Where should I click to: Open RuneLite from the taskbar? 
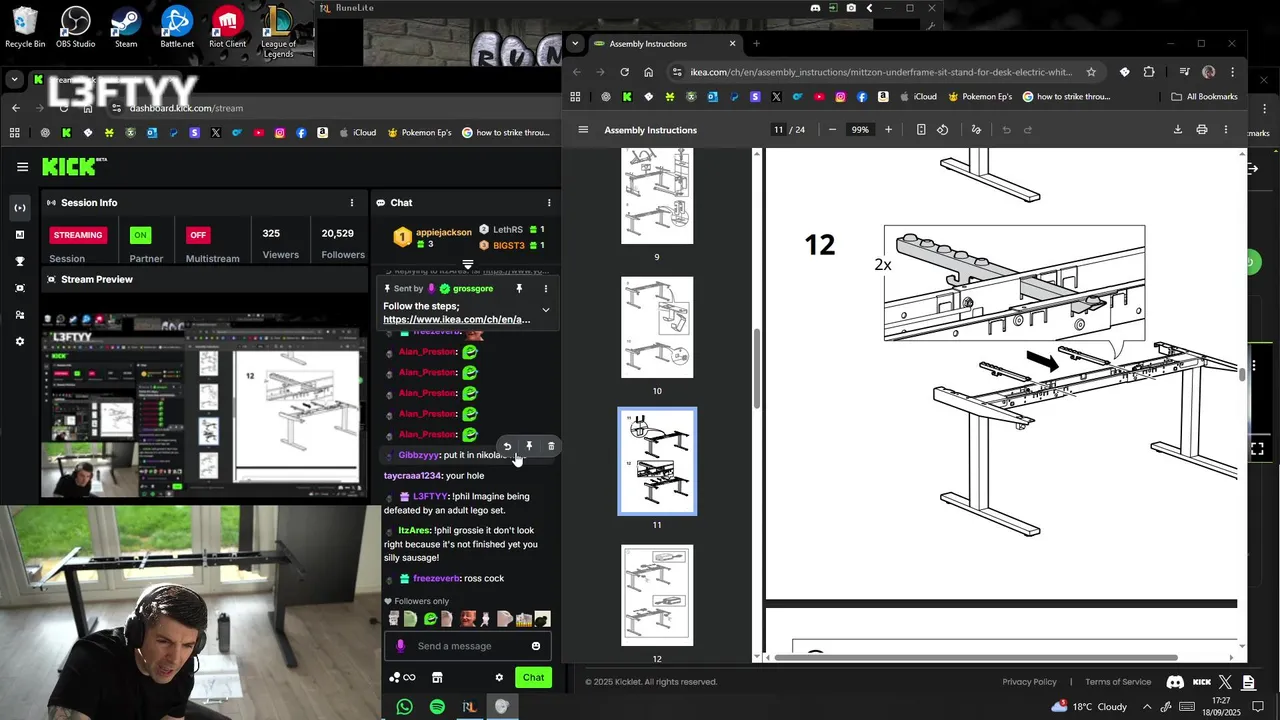469,707
